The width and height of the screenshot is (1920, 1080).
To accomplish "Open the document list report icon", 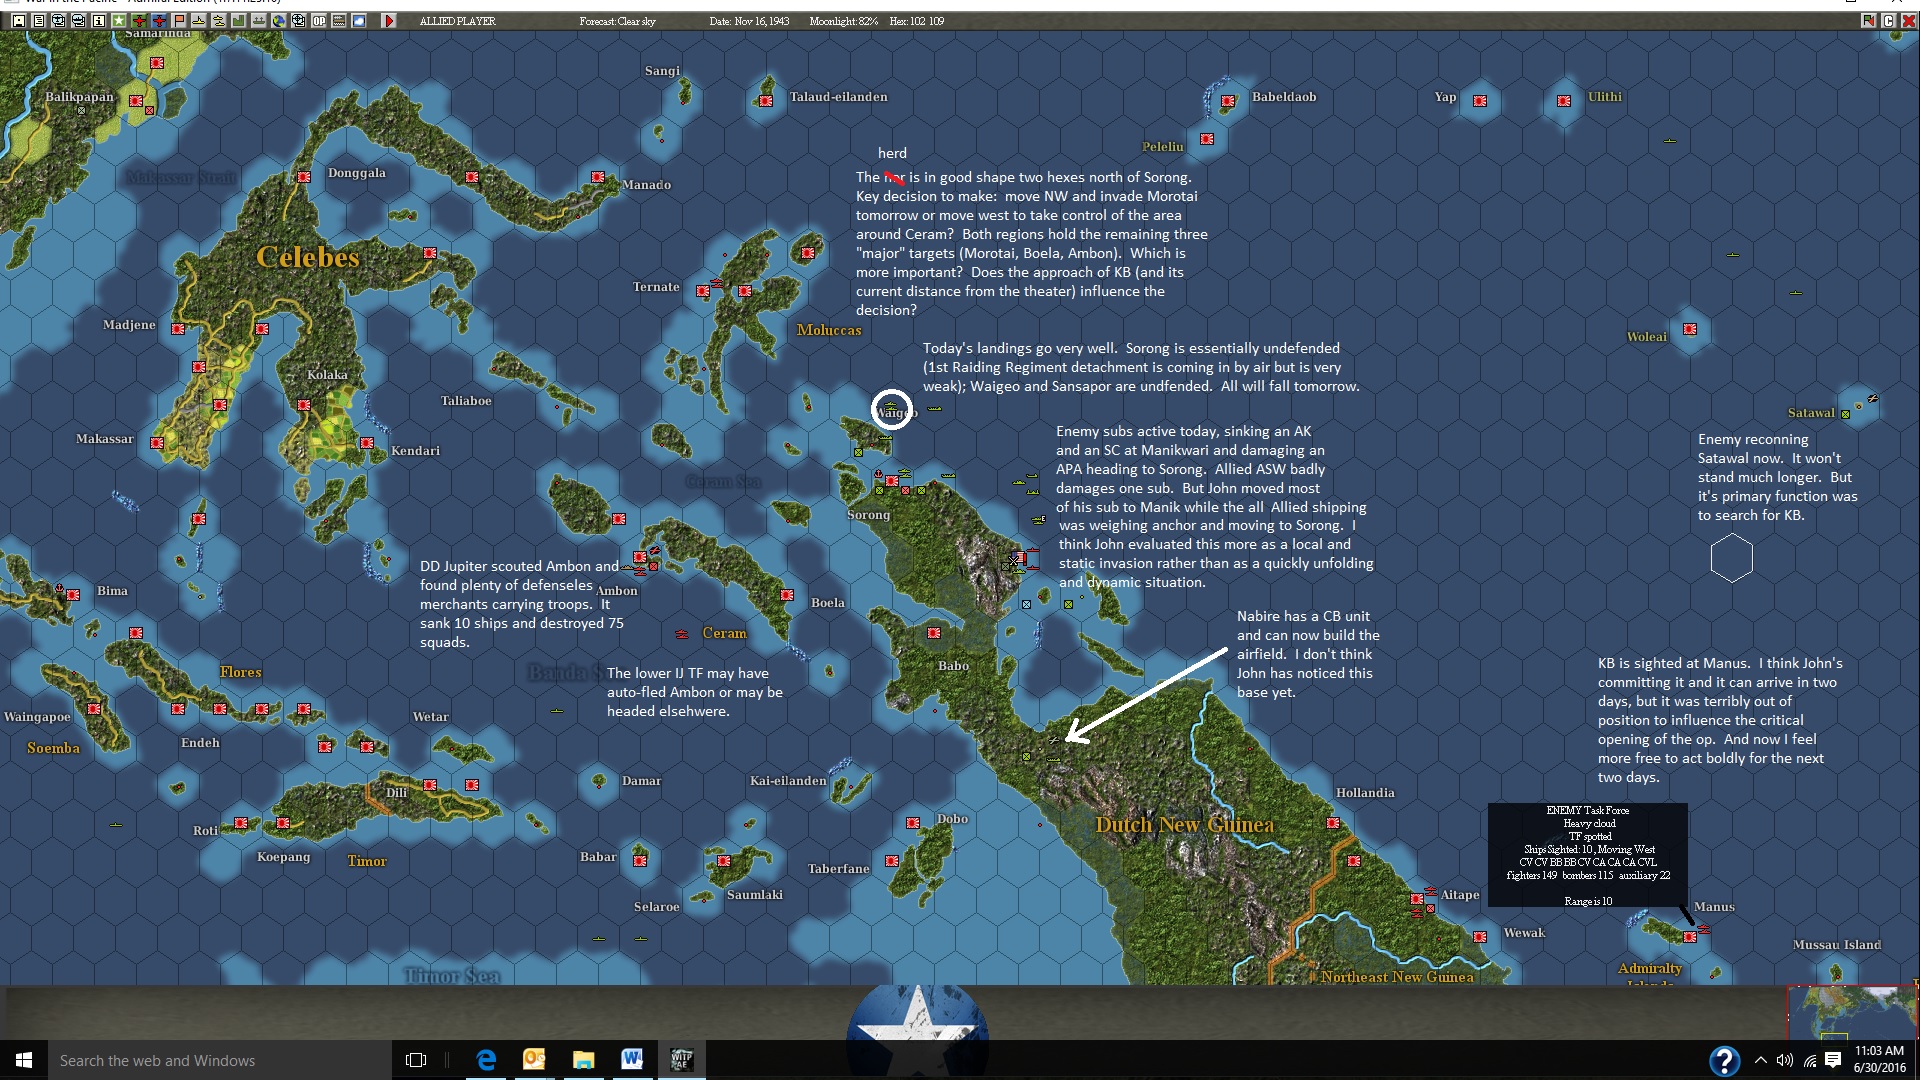I will (38, 20).
